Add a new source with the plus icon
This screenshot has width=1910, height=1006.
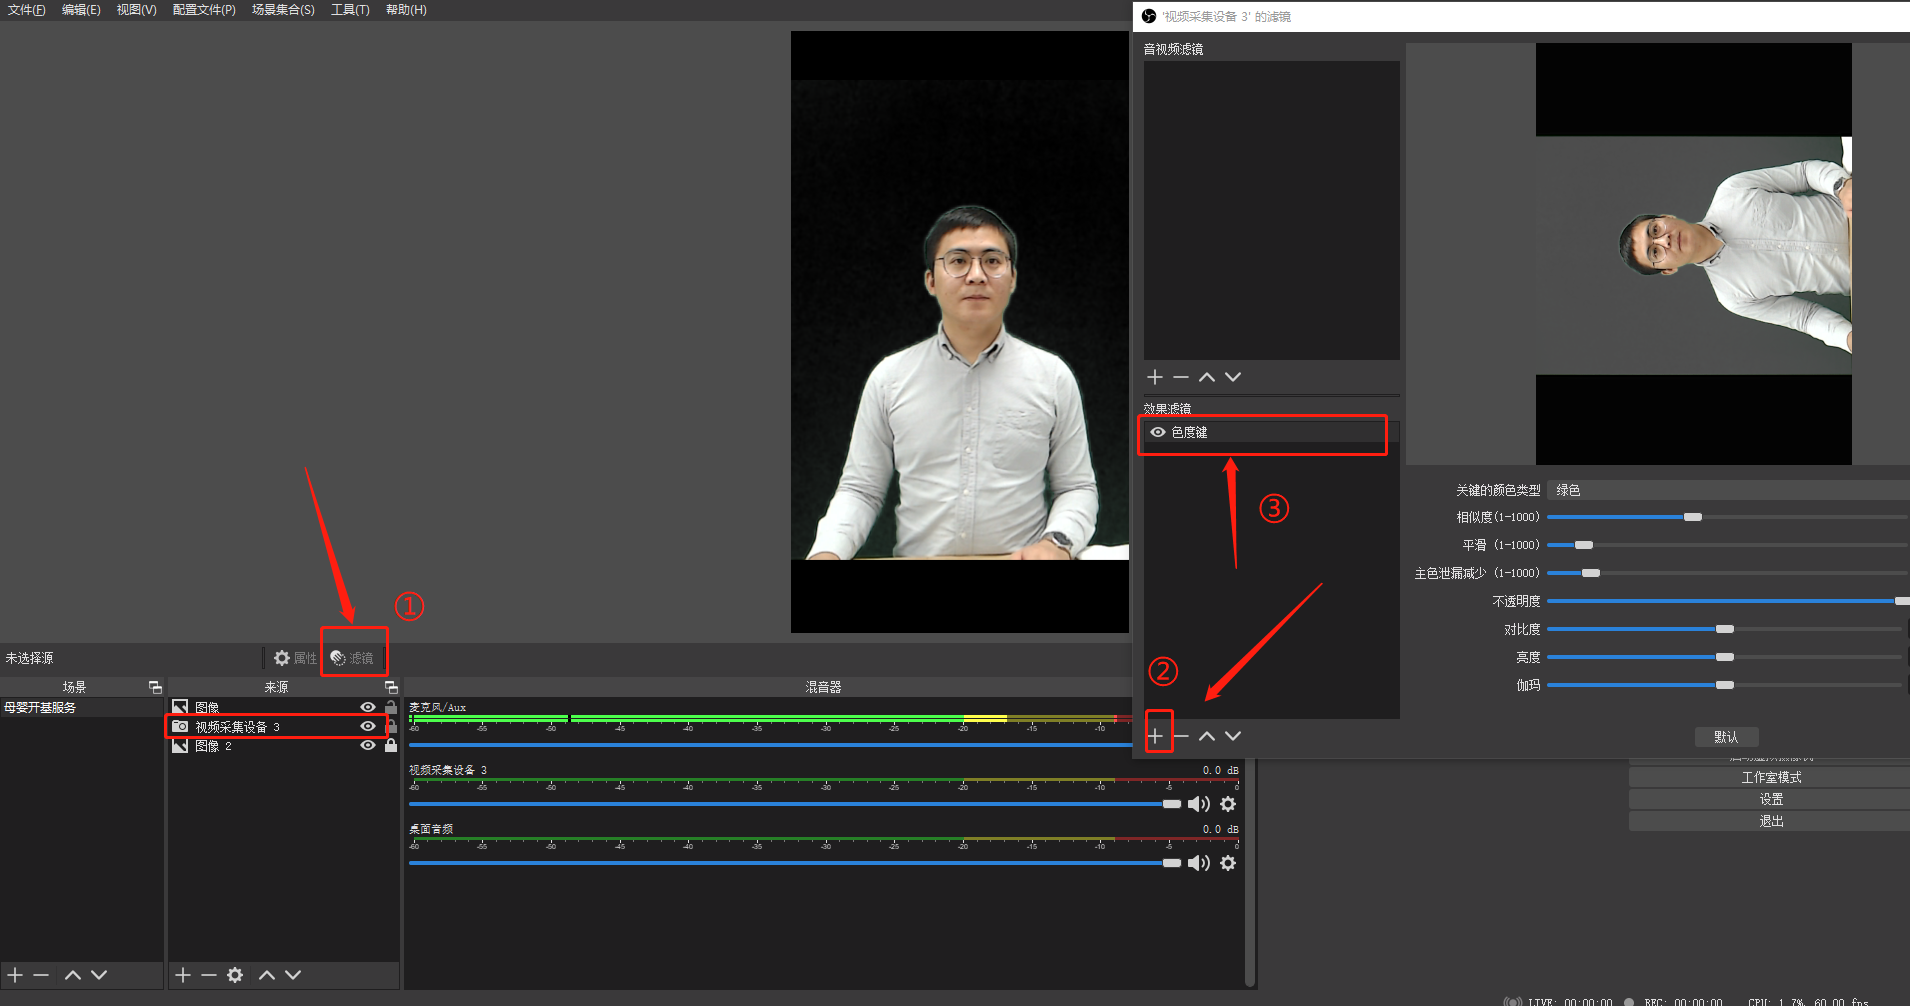pos(183,975)
